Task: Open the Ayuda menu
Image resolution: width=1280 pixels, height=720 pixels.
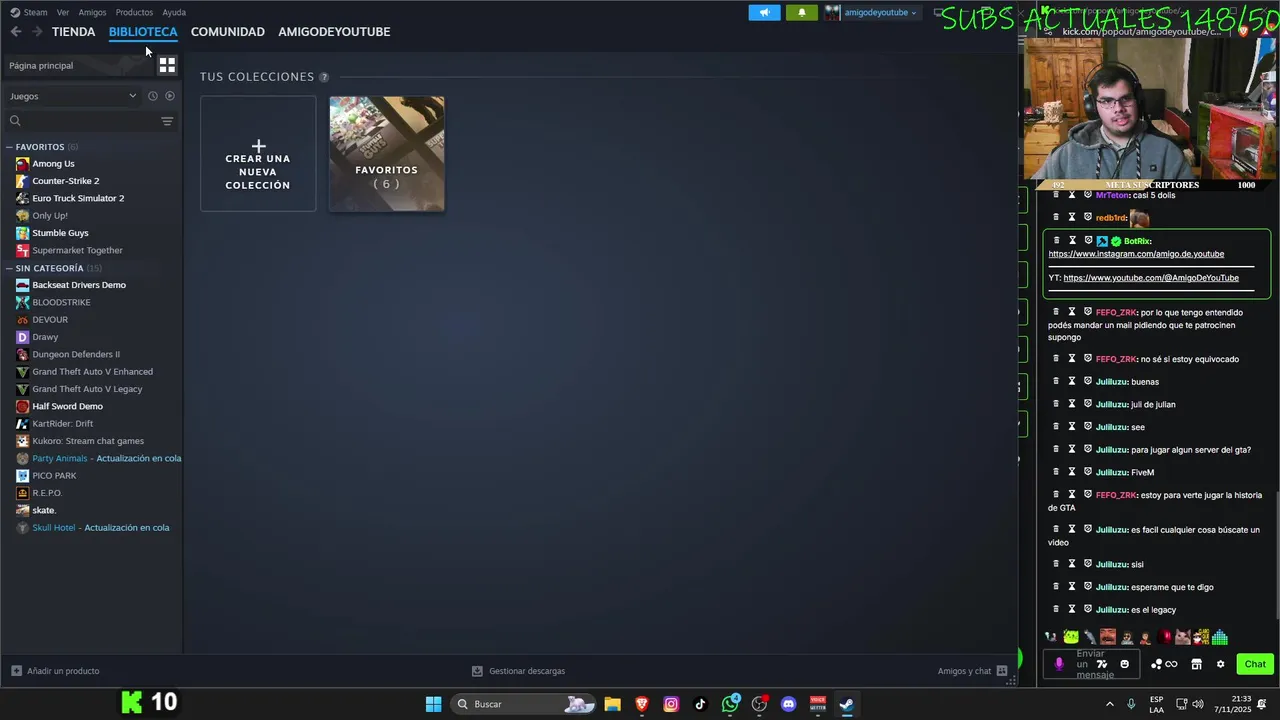Action: coord(174,12)
